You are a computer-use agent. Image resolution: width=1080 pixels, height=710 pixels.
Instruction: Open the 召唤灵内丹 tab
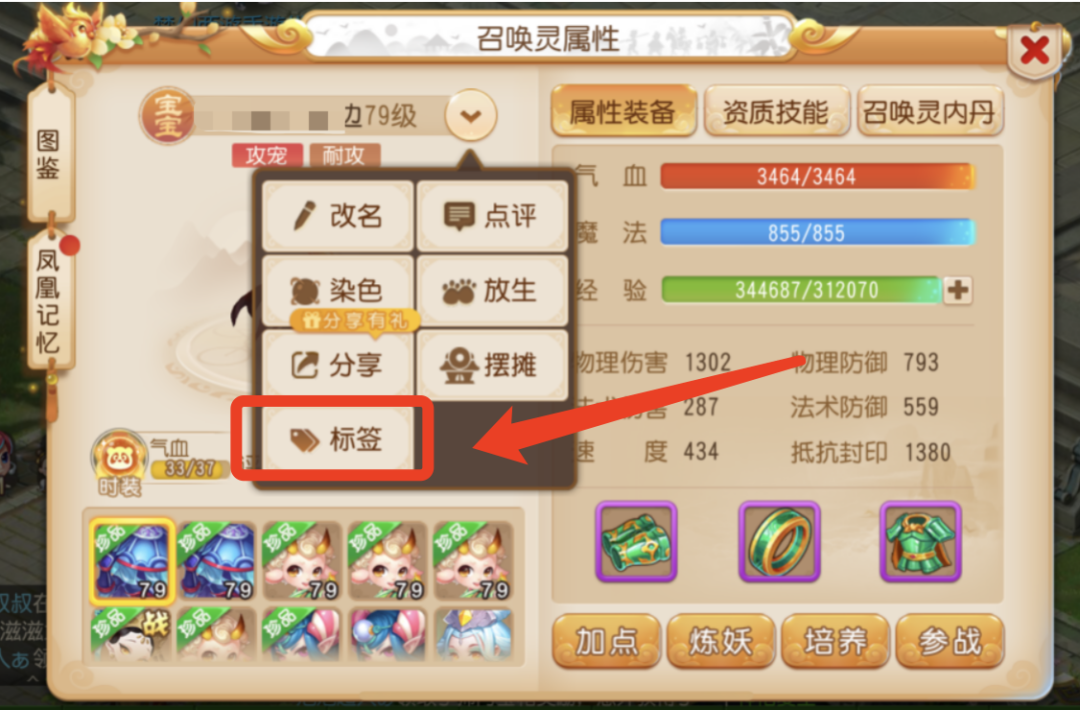point(928,111)
